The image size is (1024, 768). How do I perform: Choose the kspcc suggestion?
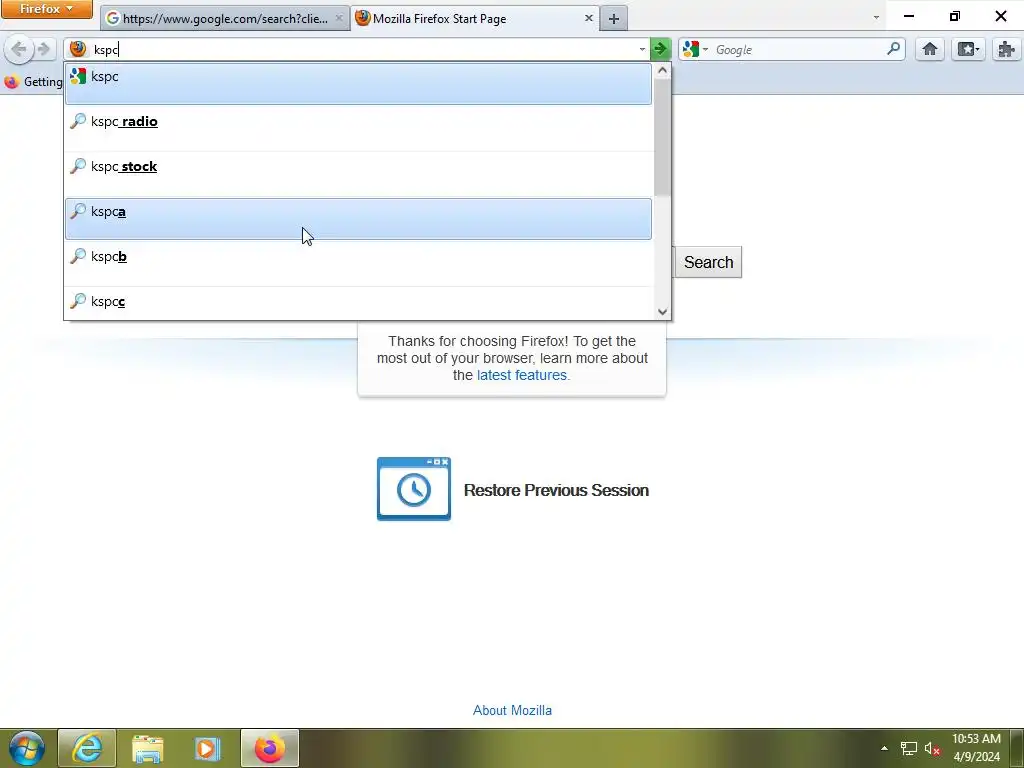click(359, 304)
